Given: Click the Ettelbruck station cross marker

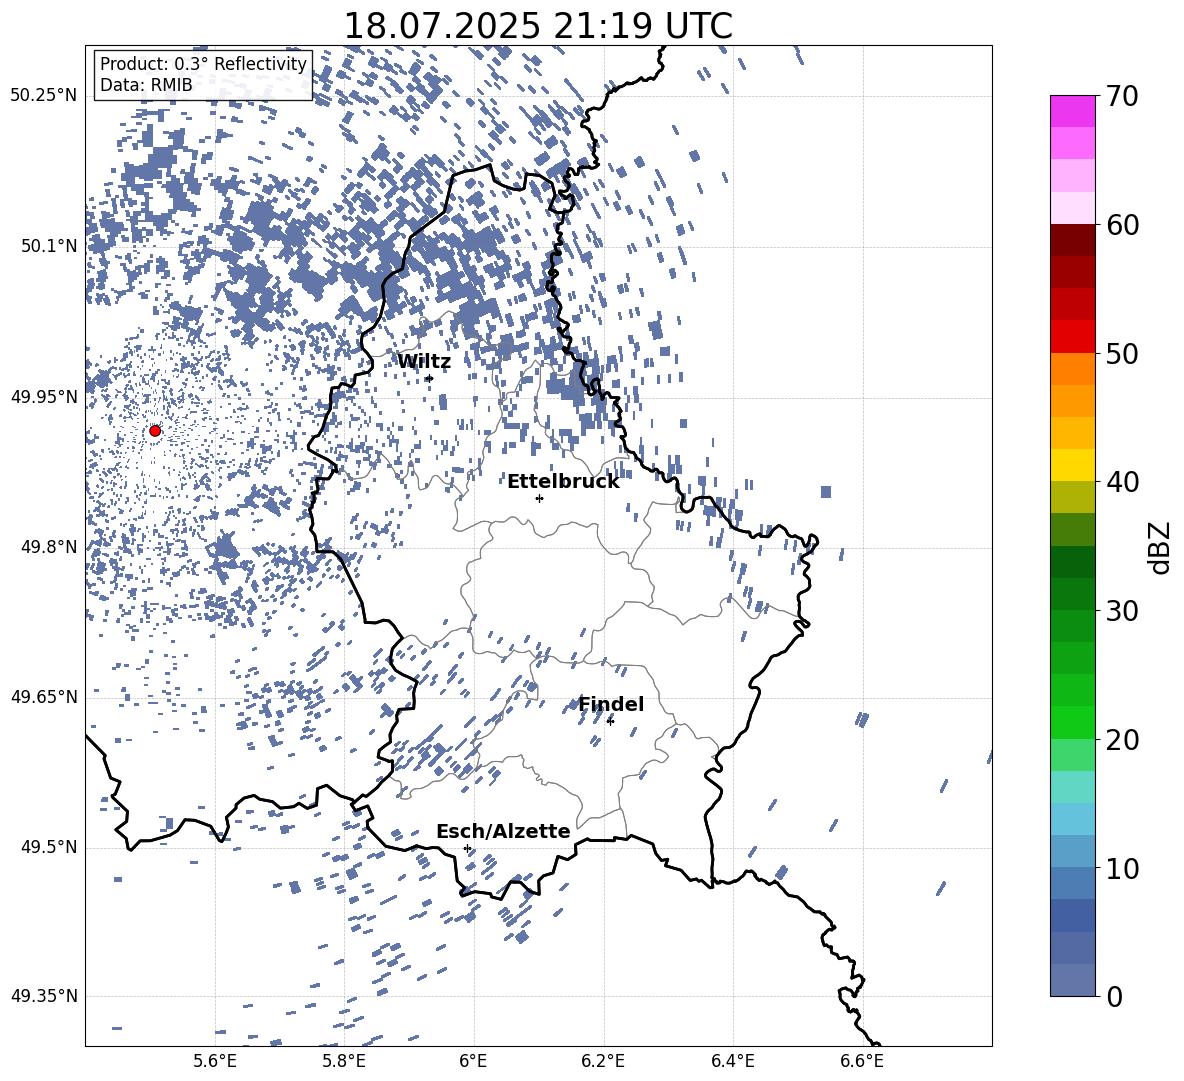Looking at the screenshot, I should click(539, 498).
